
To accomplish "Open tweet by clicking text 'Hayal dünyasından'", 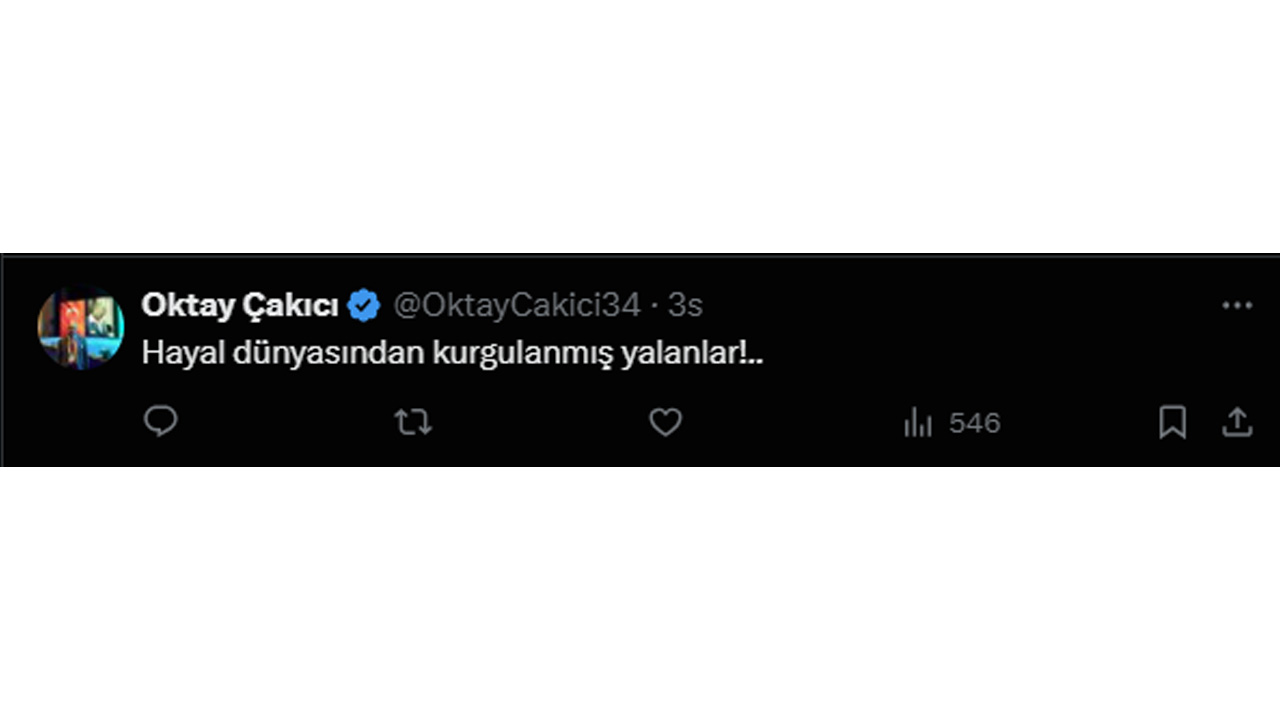I will (x=284, y=354).
